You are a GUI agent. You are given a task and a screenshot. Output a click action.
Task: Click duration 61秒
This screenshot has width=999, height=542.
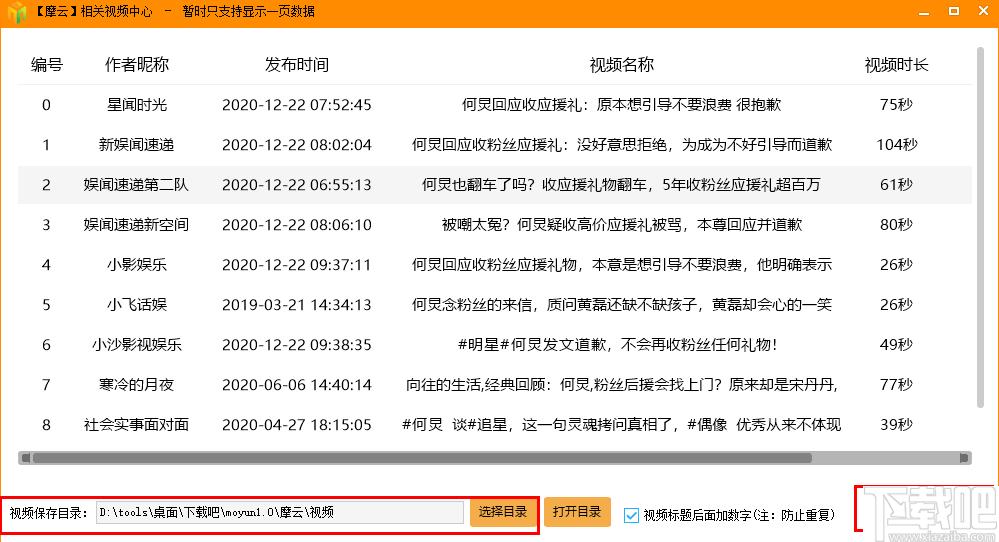tap(896, 185)
